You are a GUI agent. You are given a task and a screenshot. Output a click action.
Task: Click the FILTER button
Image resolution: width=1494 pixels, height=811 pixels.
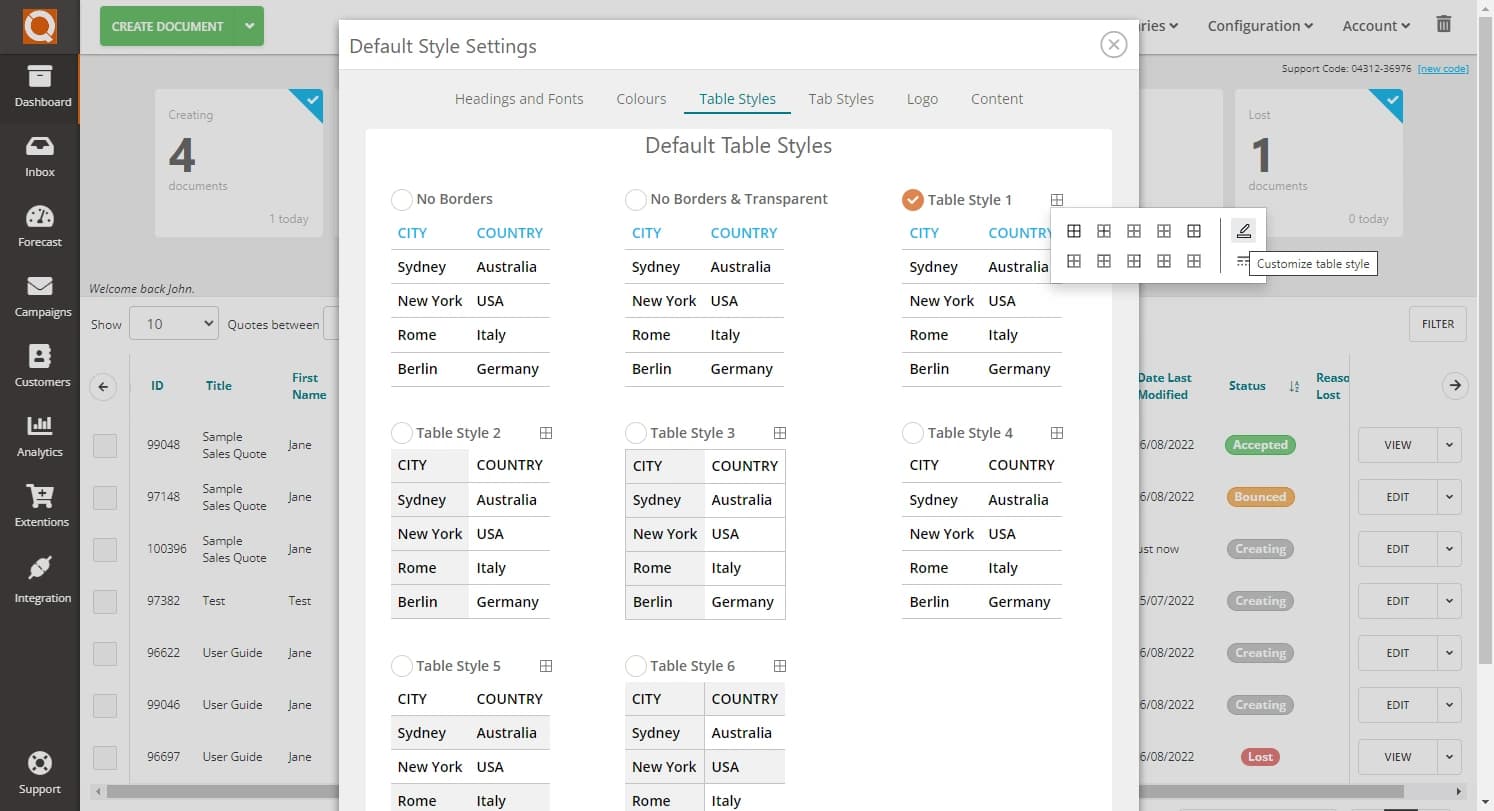(1437, 323)
